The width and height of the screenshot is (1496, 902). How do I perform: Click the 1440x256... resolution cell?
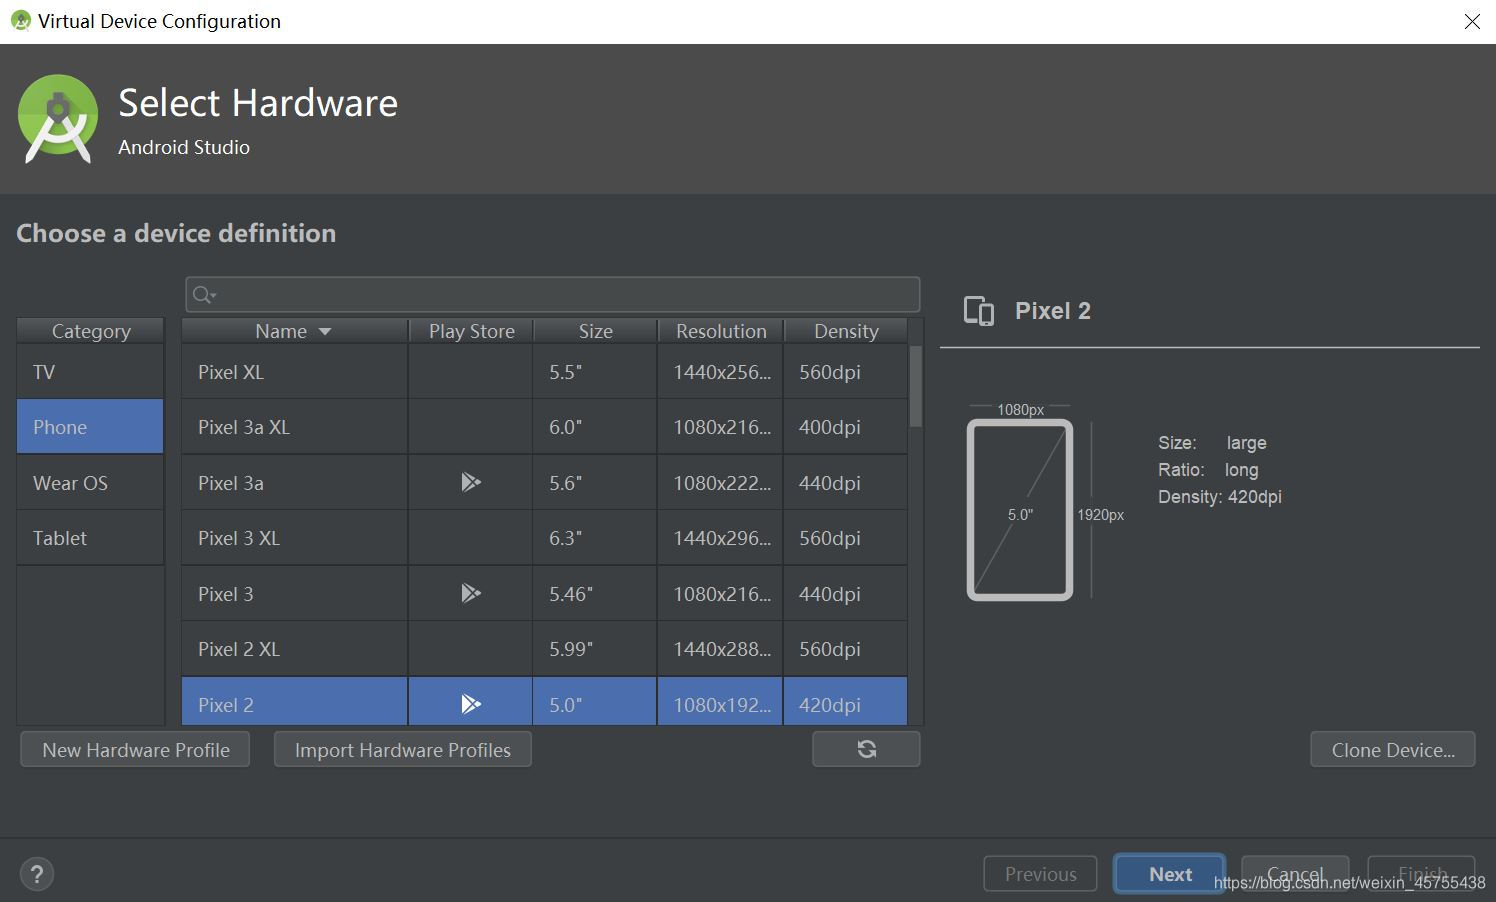tap(722, 372)
